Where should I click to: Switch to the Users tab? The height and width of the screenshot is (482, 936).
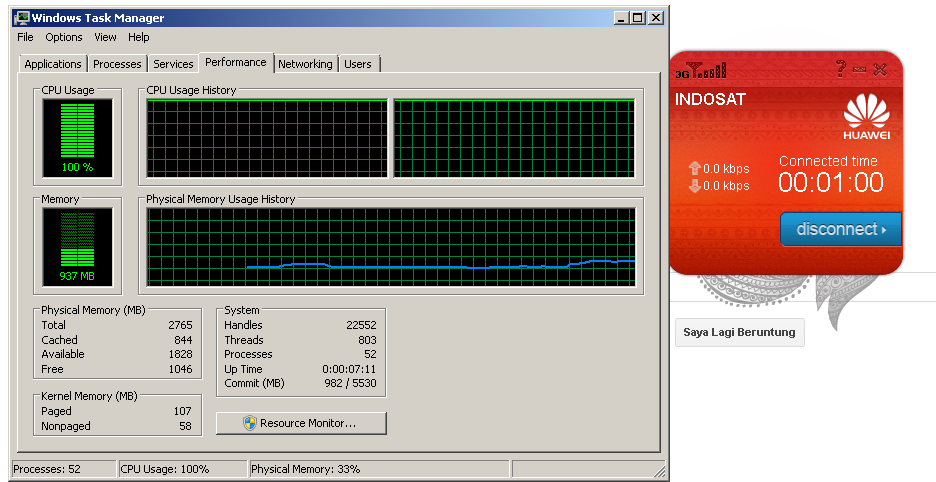358,64
